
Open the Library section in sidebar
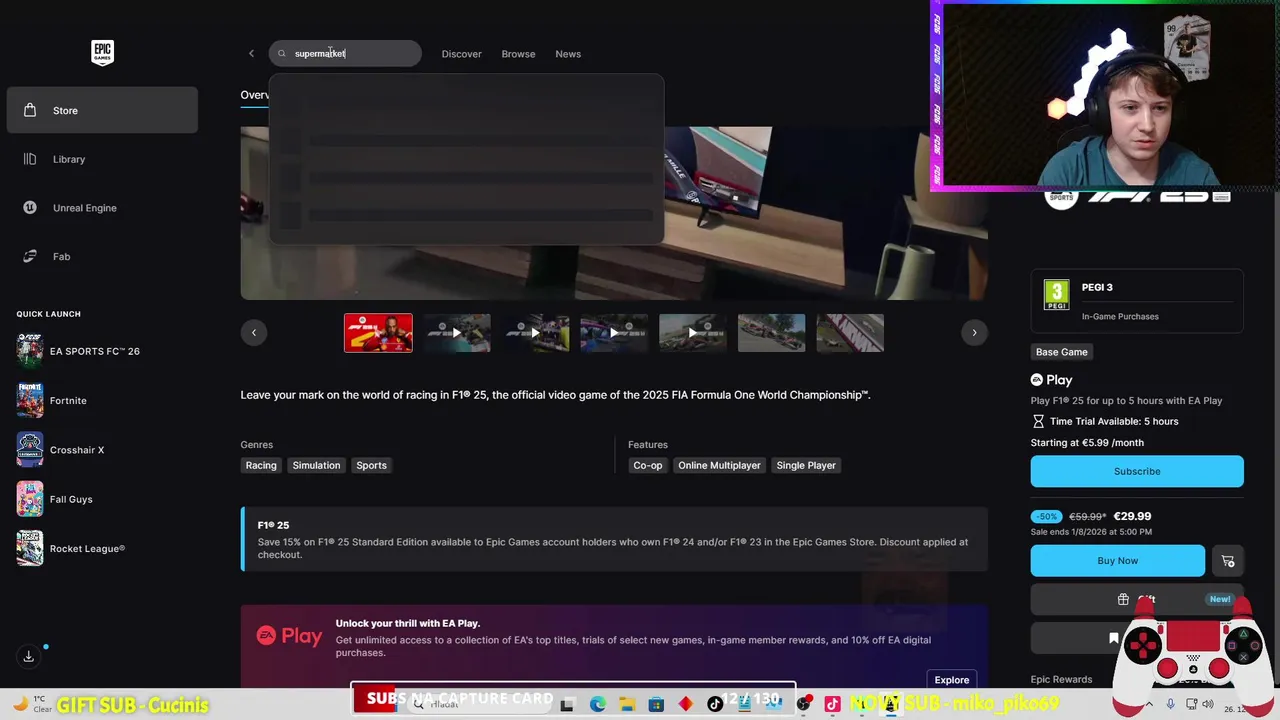102,159
